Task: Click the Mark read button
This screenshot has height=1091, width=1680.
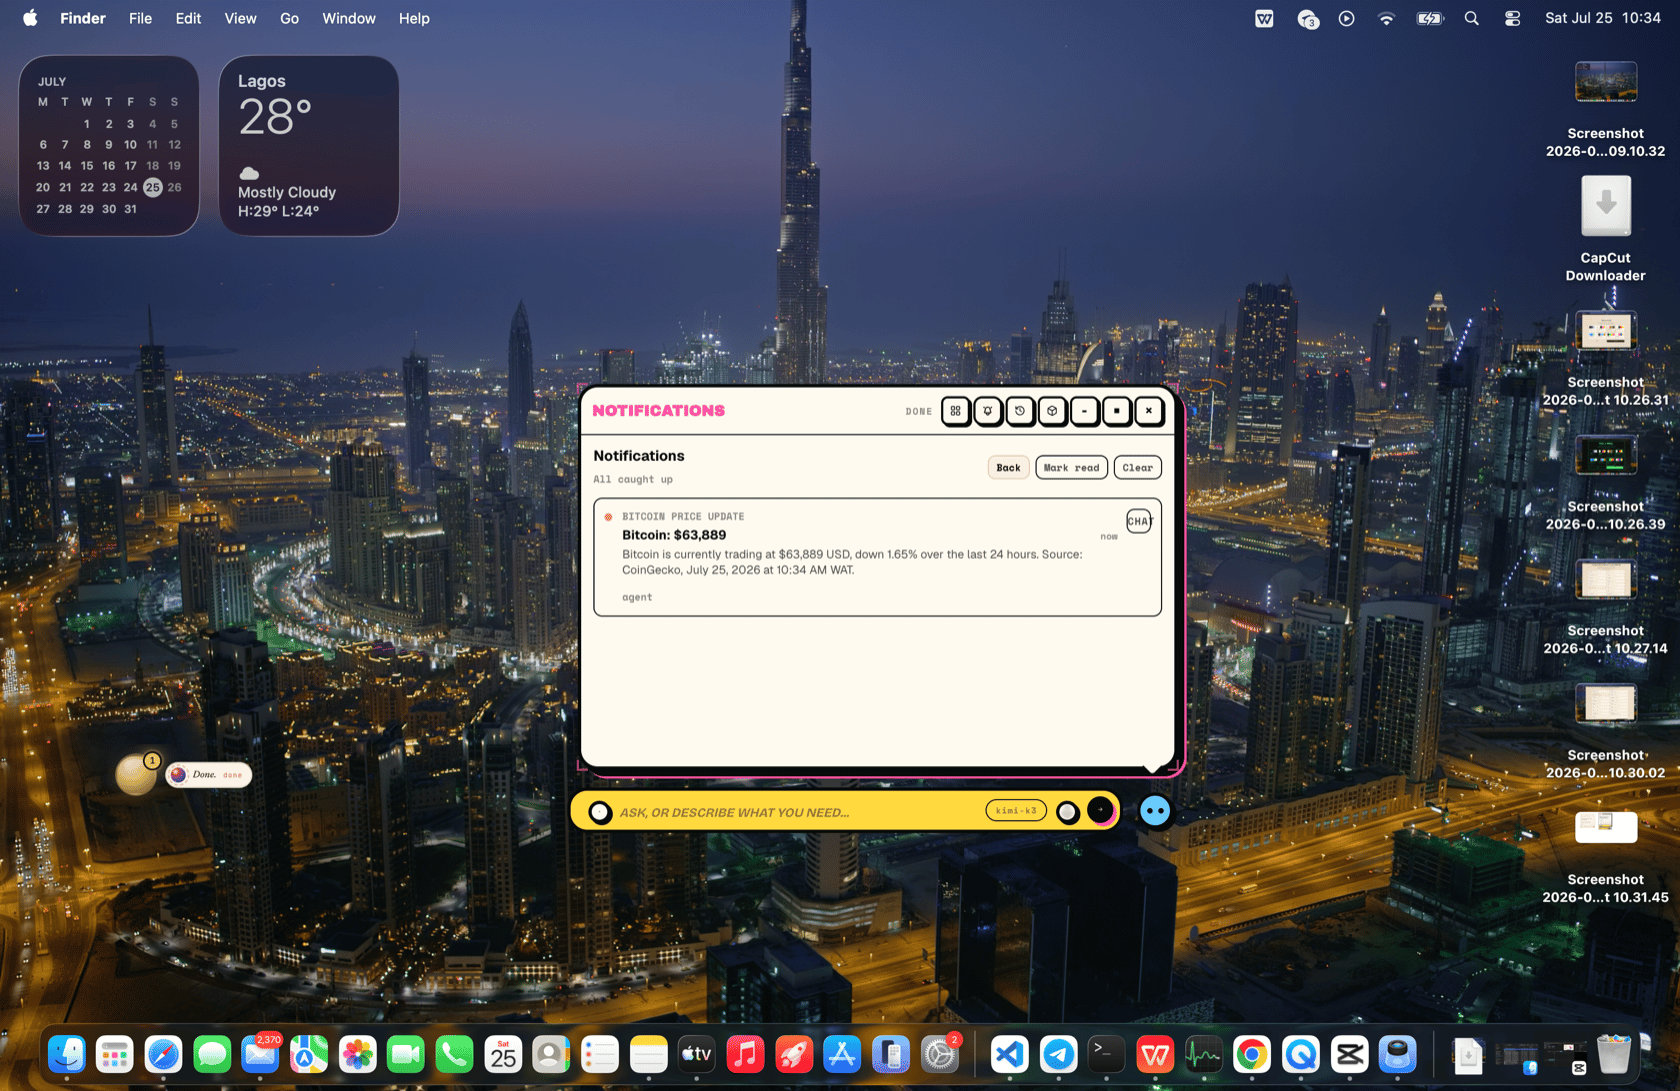Action: click(x=1071, y=468)
